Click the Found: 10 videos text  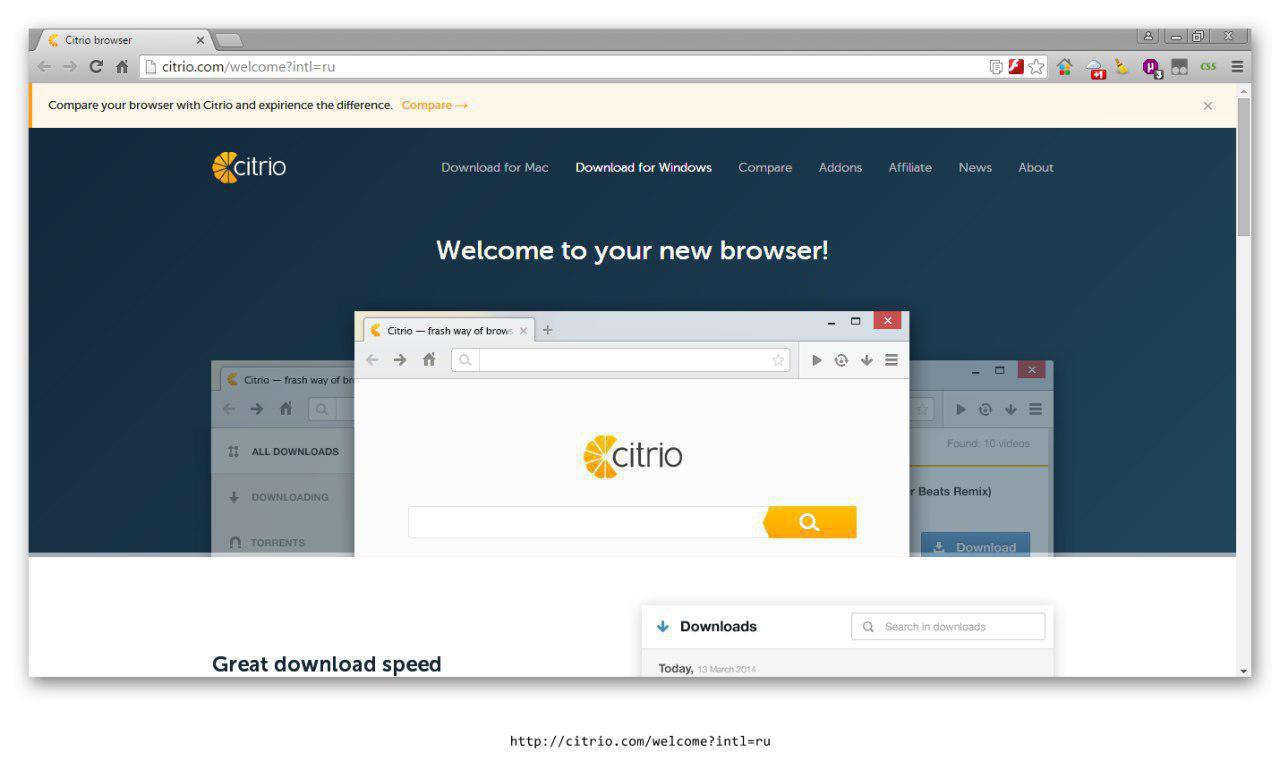point(988,443)
